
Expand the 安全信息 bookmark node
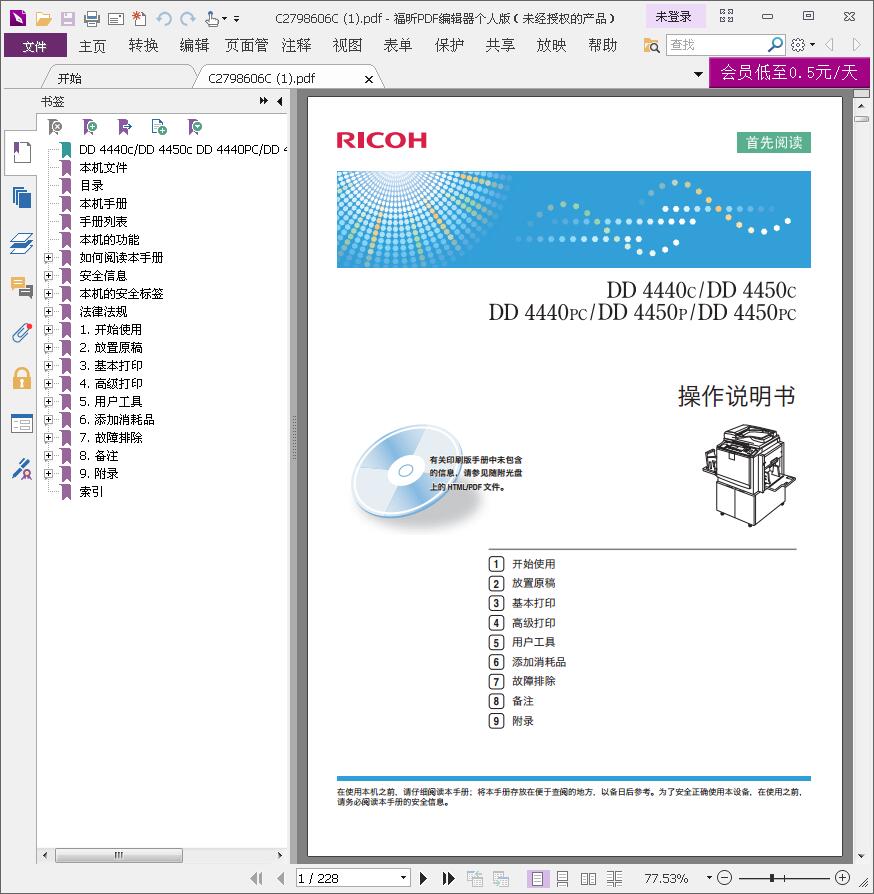48,275
